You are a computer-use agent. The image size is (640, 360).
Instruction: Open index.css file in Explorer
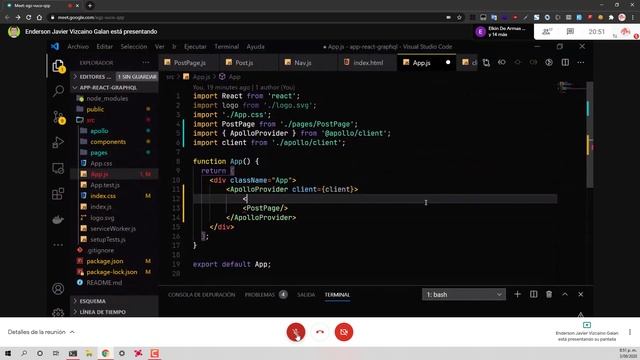pyautogui.click(x=114, y=196)
